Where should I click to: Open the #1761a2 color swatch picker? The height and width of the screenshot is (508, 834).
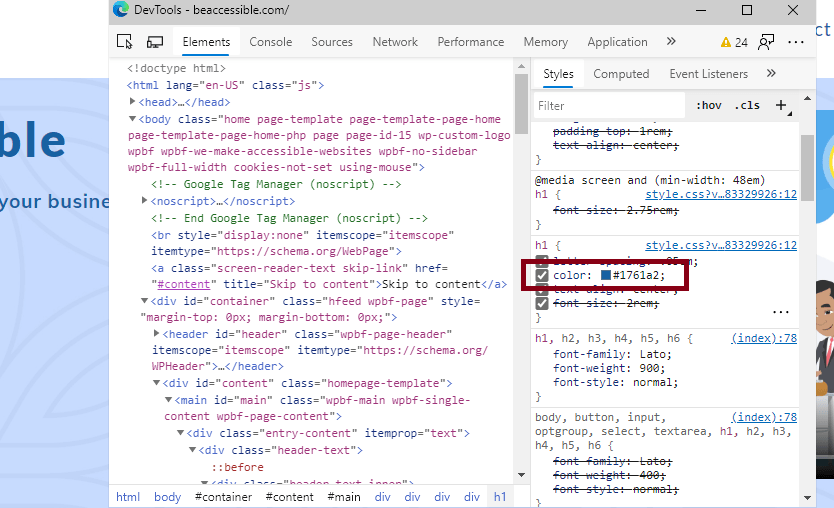tap(606, 275)
